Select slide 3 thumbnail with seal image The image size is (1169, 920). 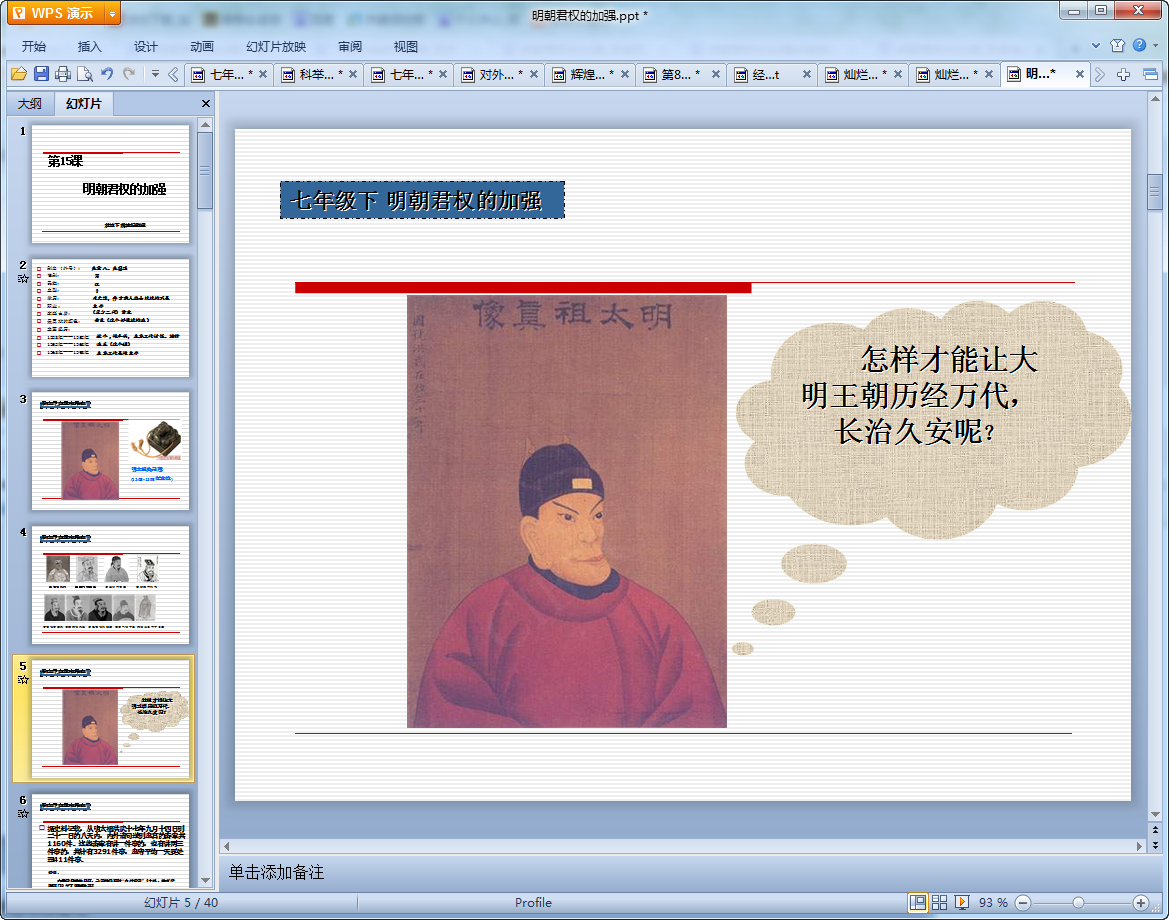click(110, 451)
